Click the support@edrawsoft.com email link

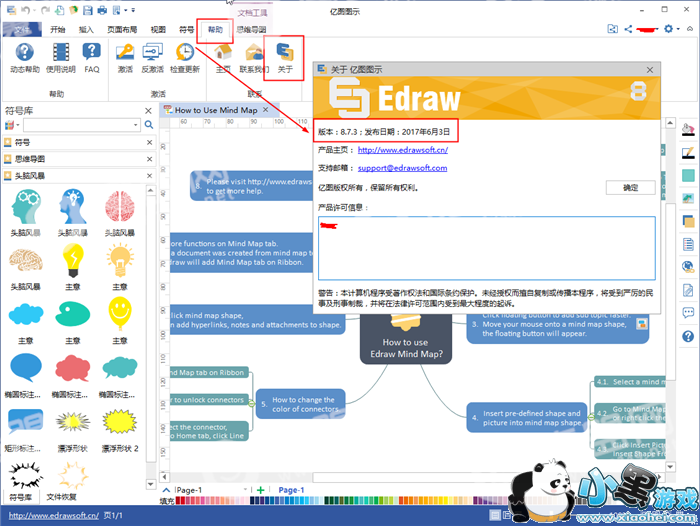click(x=402, y=168)
